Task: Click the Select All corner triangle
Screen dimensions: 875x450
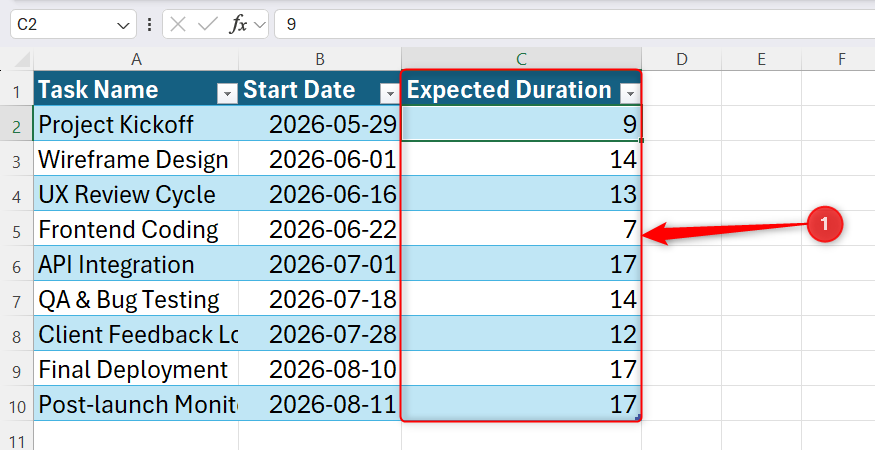Action: [21, 60]
